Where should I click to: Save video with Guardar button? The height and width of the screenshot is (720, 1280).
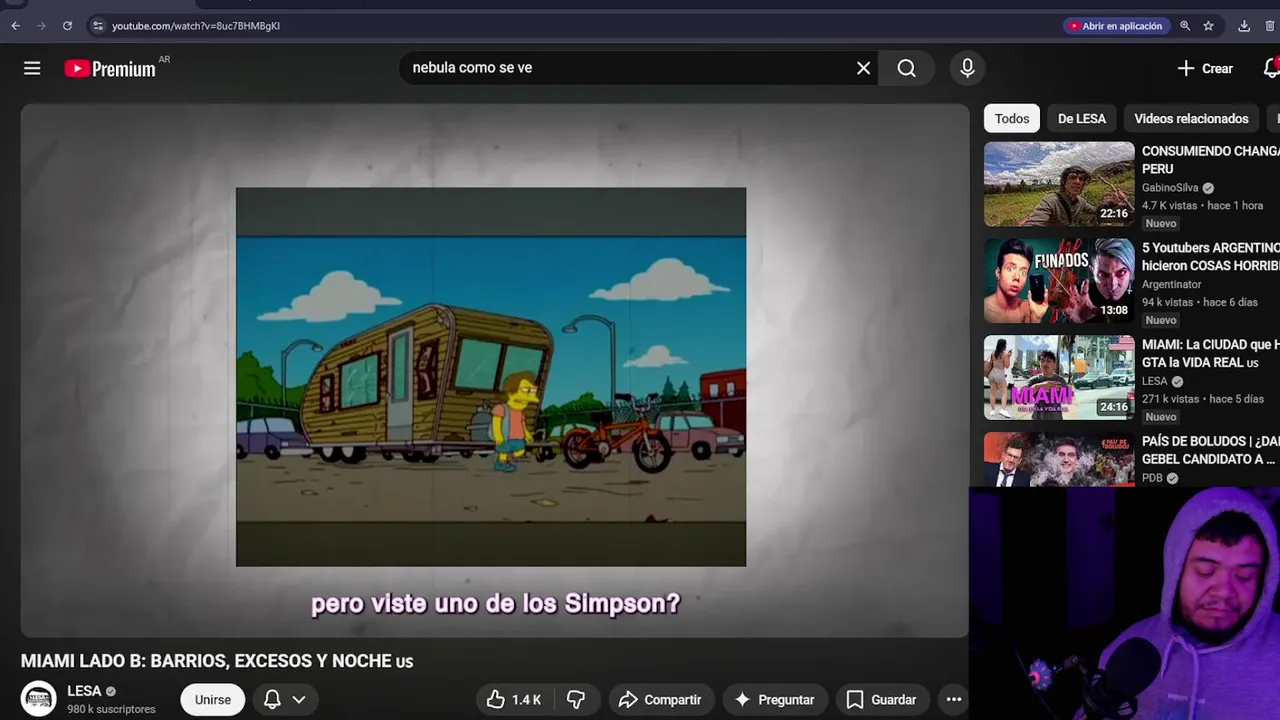[x=881, y=699]
